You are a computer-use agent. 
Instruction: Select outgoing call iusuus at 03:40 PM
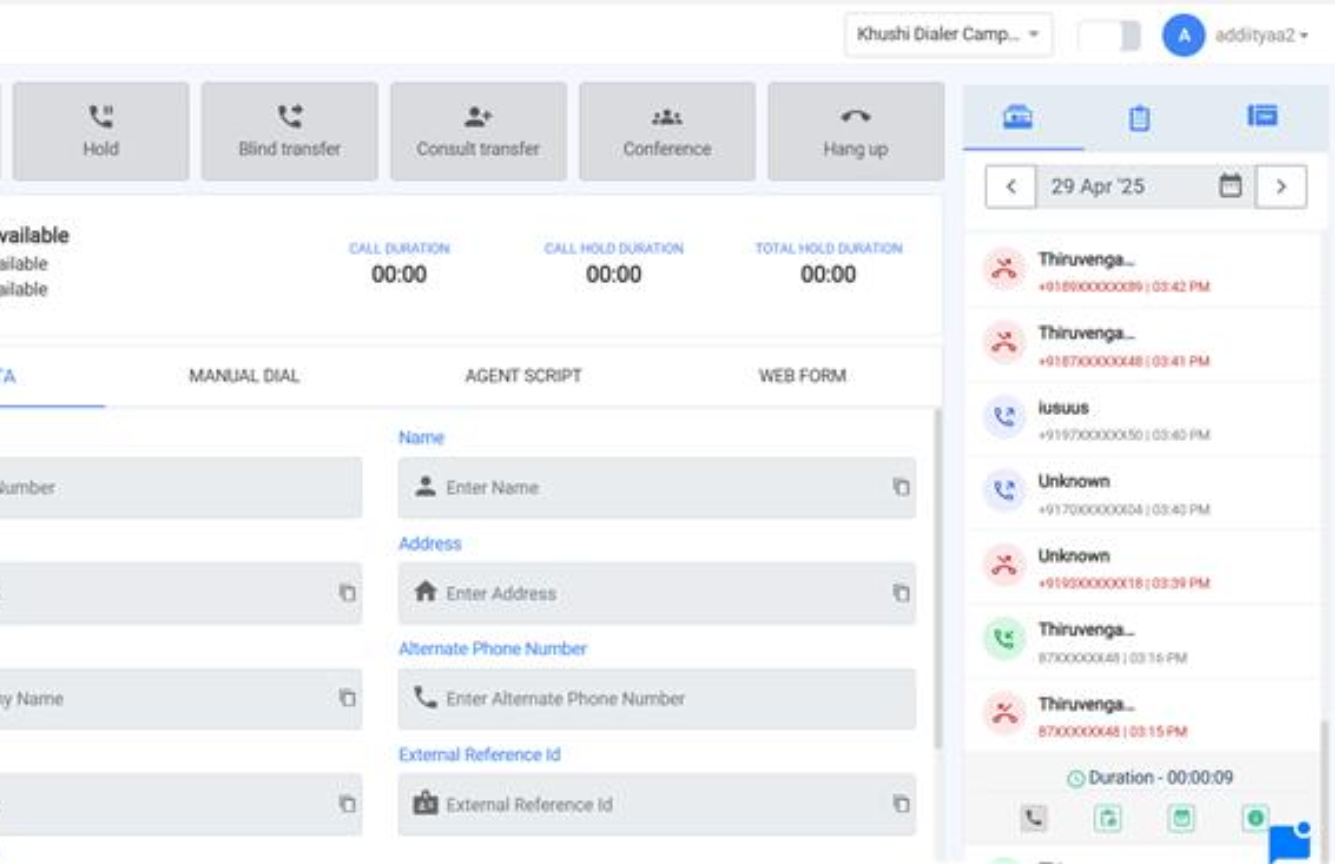pyautogui.click(x=1142, y=420)
